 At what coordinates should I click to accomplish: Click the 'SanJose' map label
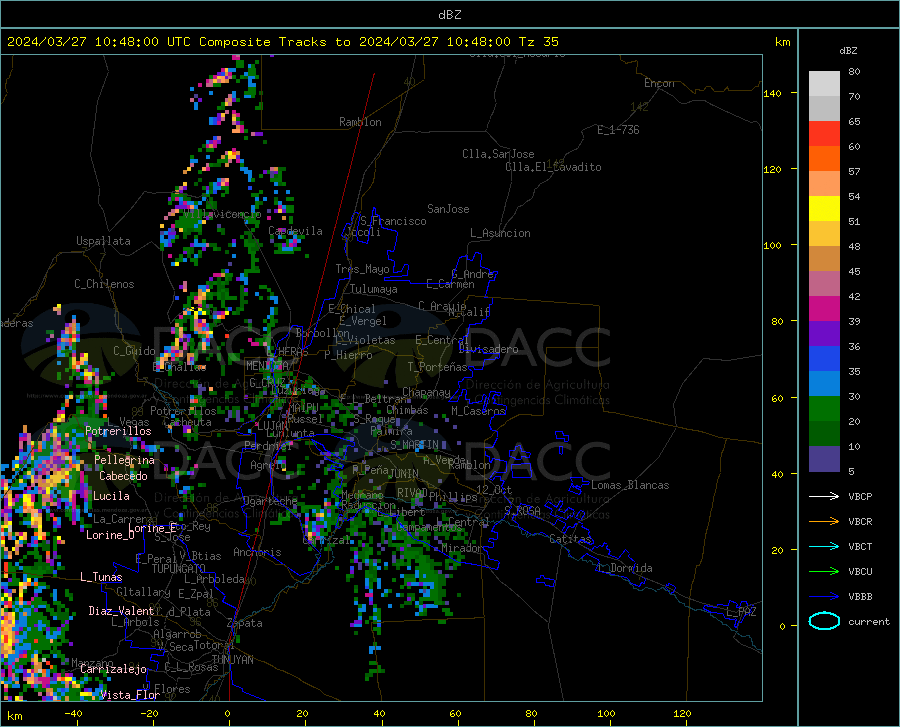[x=448, y=209]
